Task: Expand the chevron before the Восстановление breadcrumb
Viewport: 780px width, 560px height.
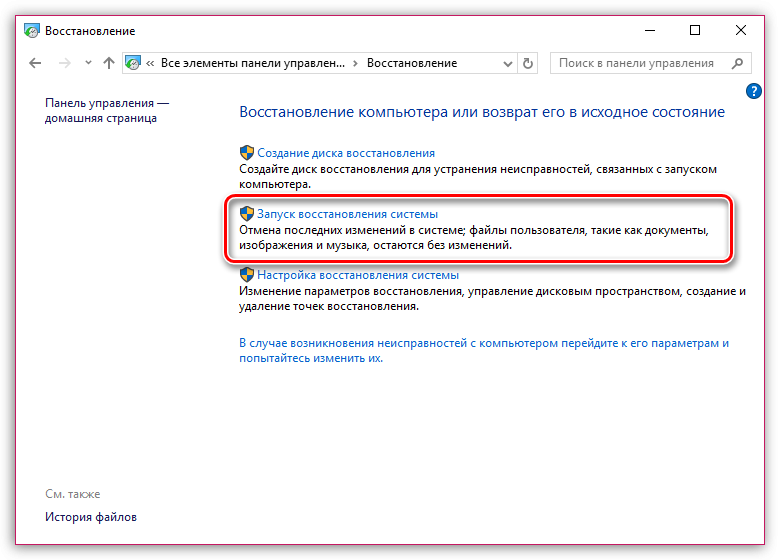Action: [x=356, y=63]
